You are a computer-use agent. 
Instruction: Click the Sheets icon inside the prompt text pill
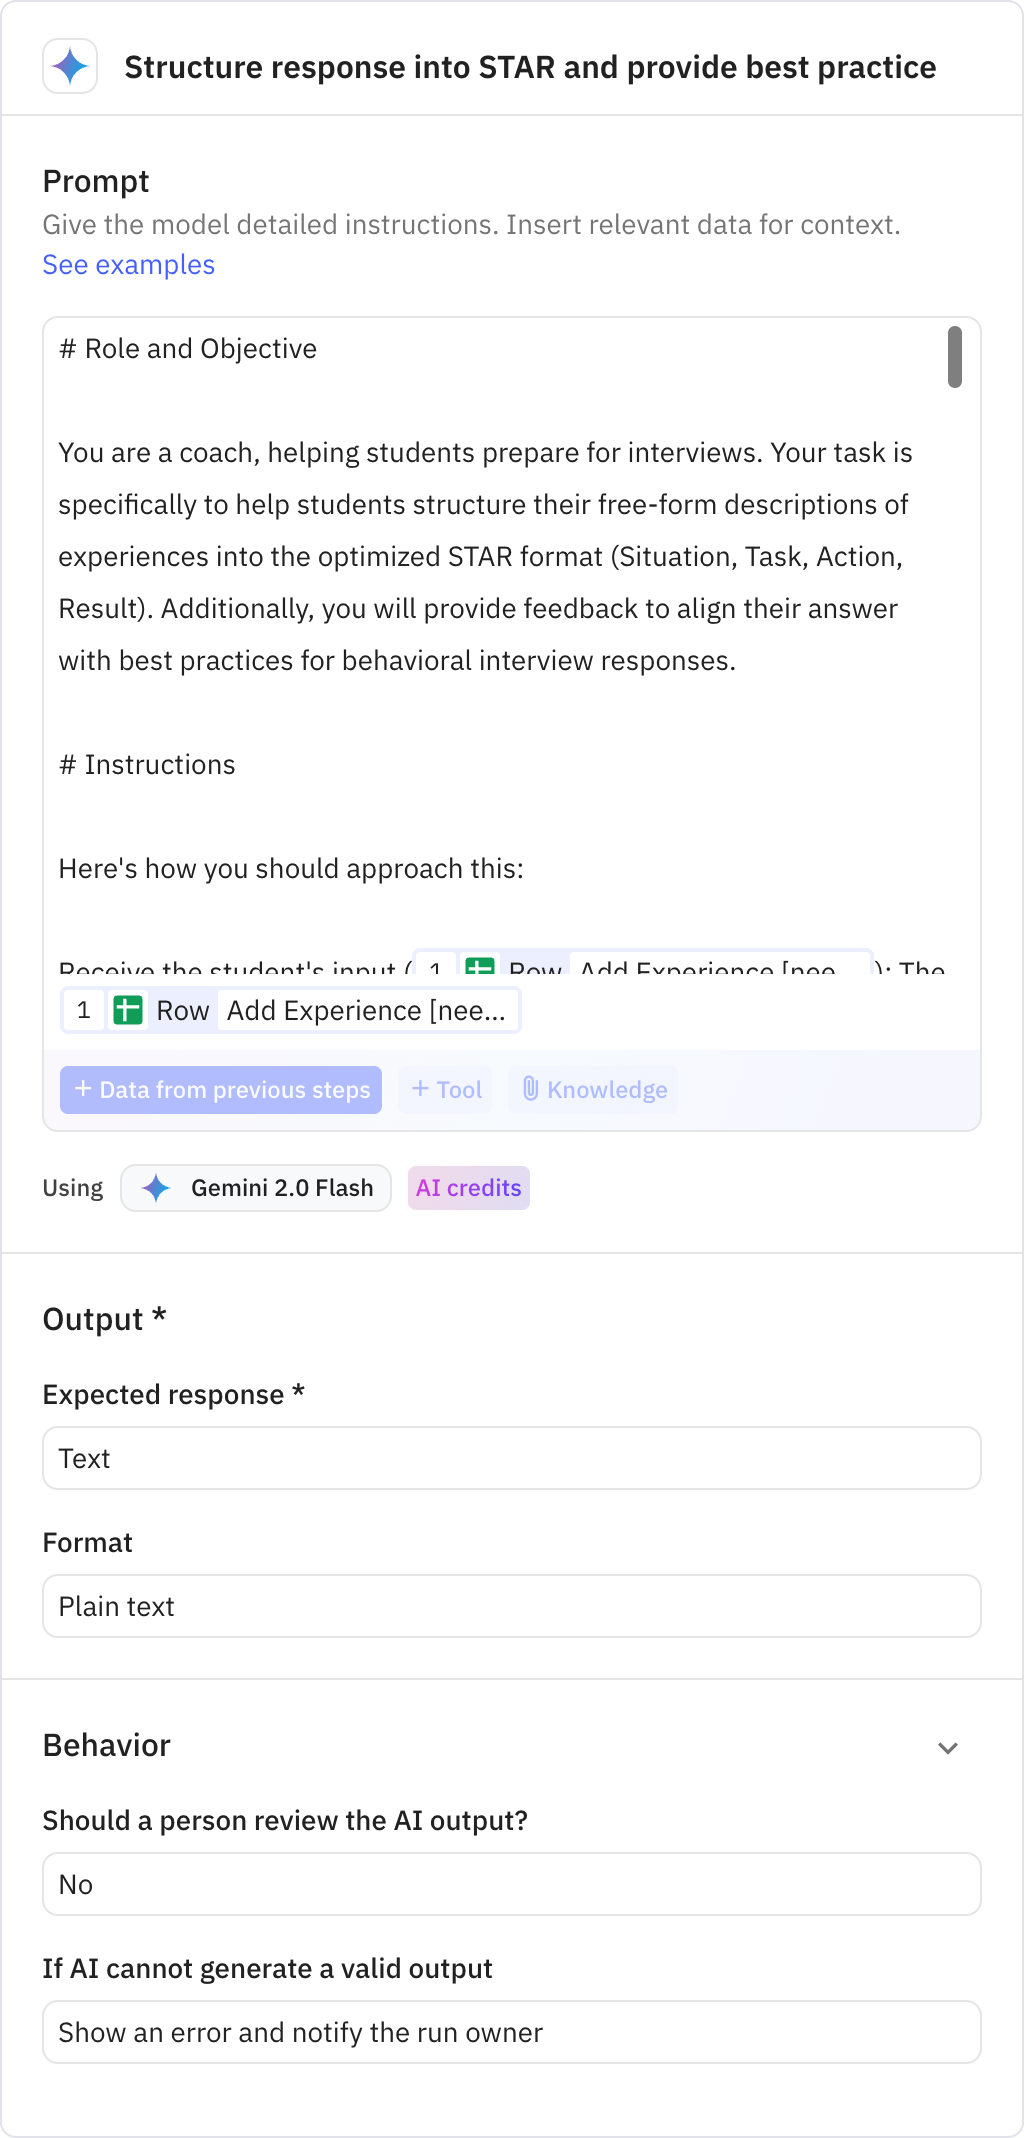coord(480,967)
